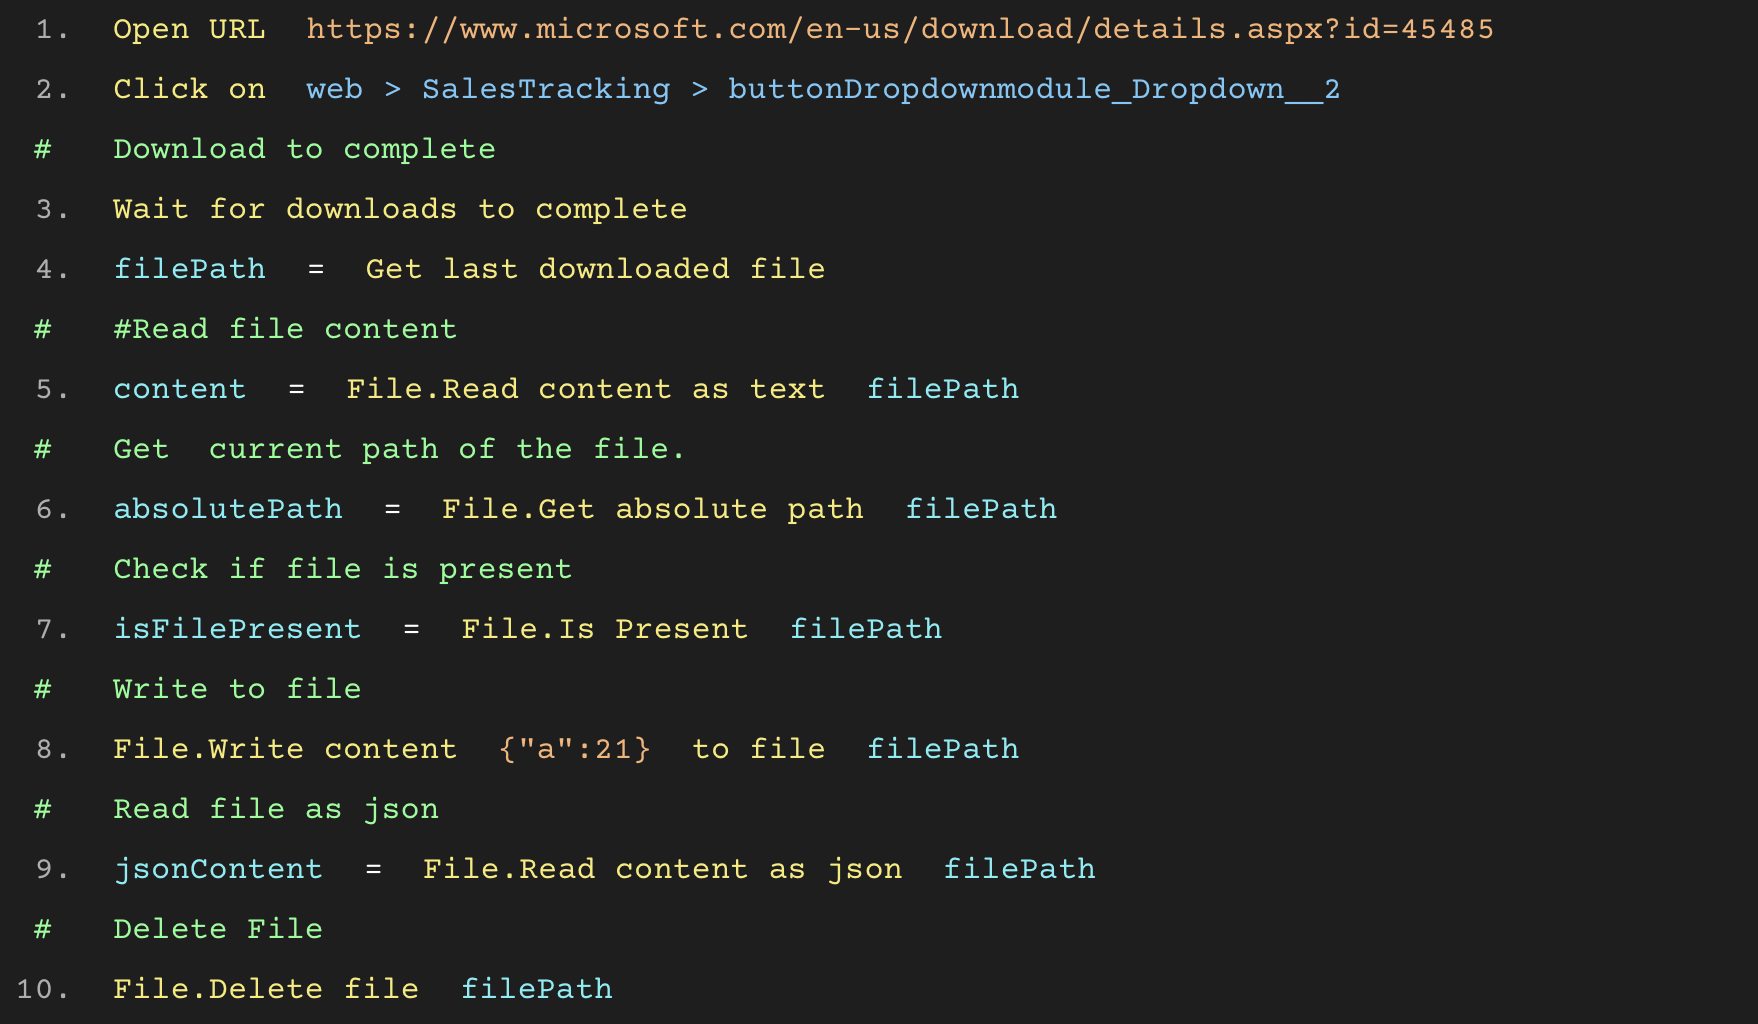Click 'File.Get absolute path' action
The height and width of the screenshot is (1024, 1758).
click(652, 509)
